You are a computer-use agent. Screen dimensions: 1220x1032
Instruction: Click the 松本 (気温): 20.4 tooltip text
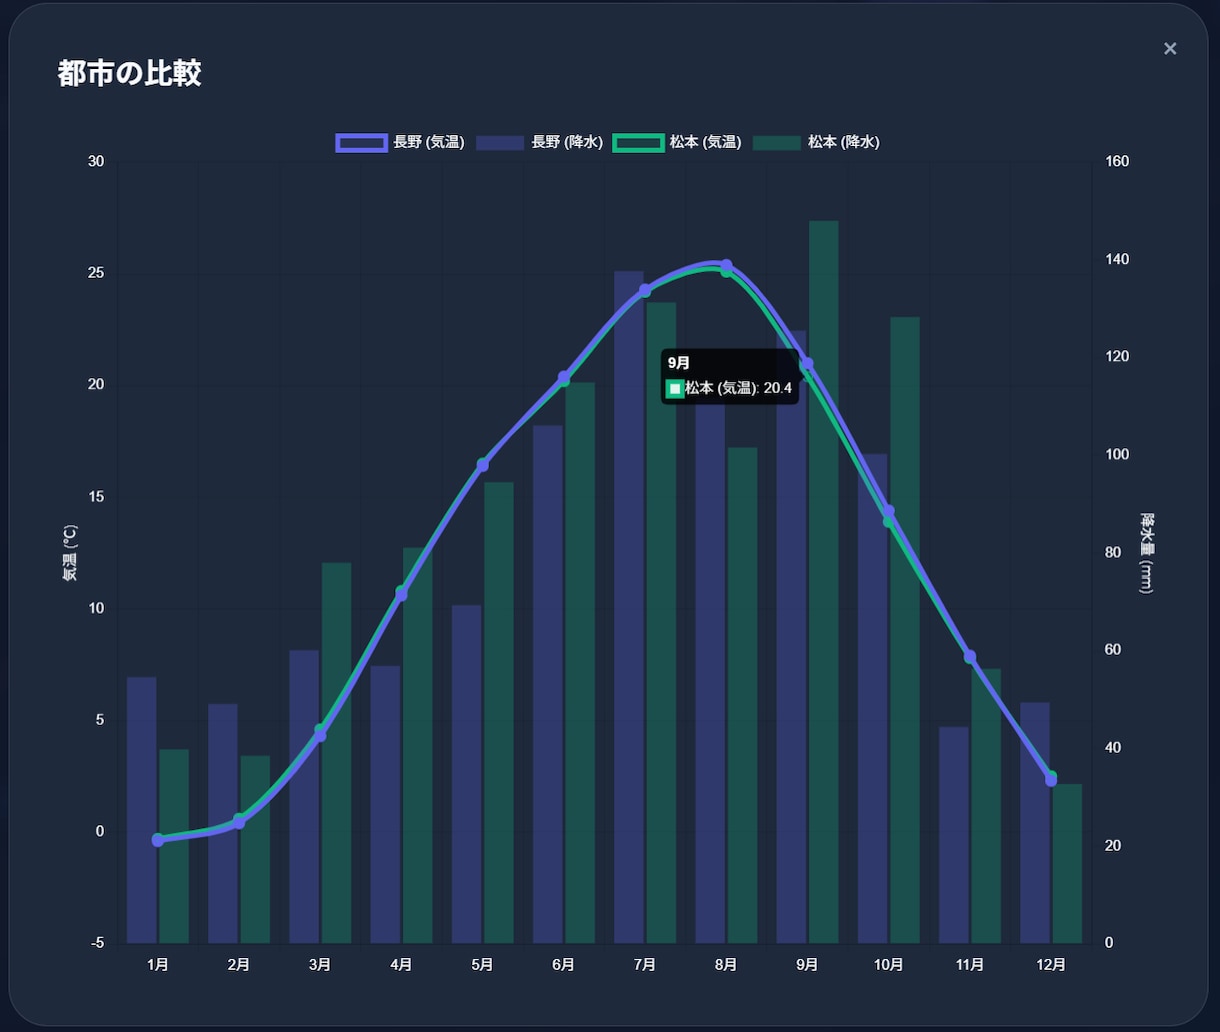[x=739, y=388]
